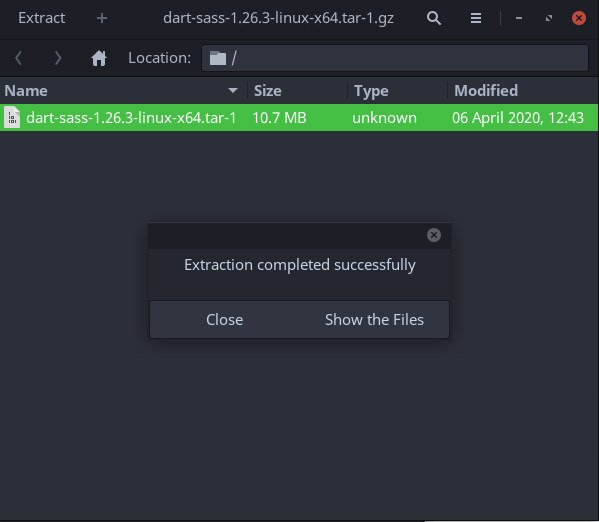599x522 pixels.
Task: Focus the Location path field
Action: click(395, 58)
